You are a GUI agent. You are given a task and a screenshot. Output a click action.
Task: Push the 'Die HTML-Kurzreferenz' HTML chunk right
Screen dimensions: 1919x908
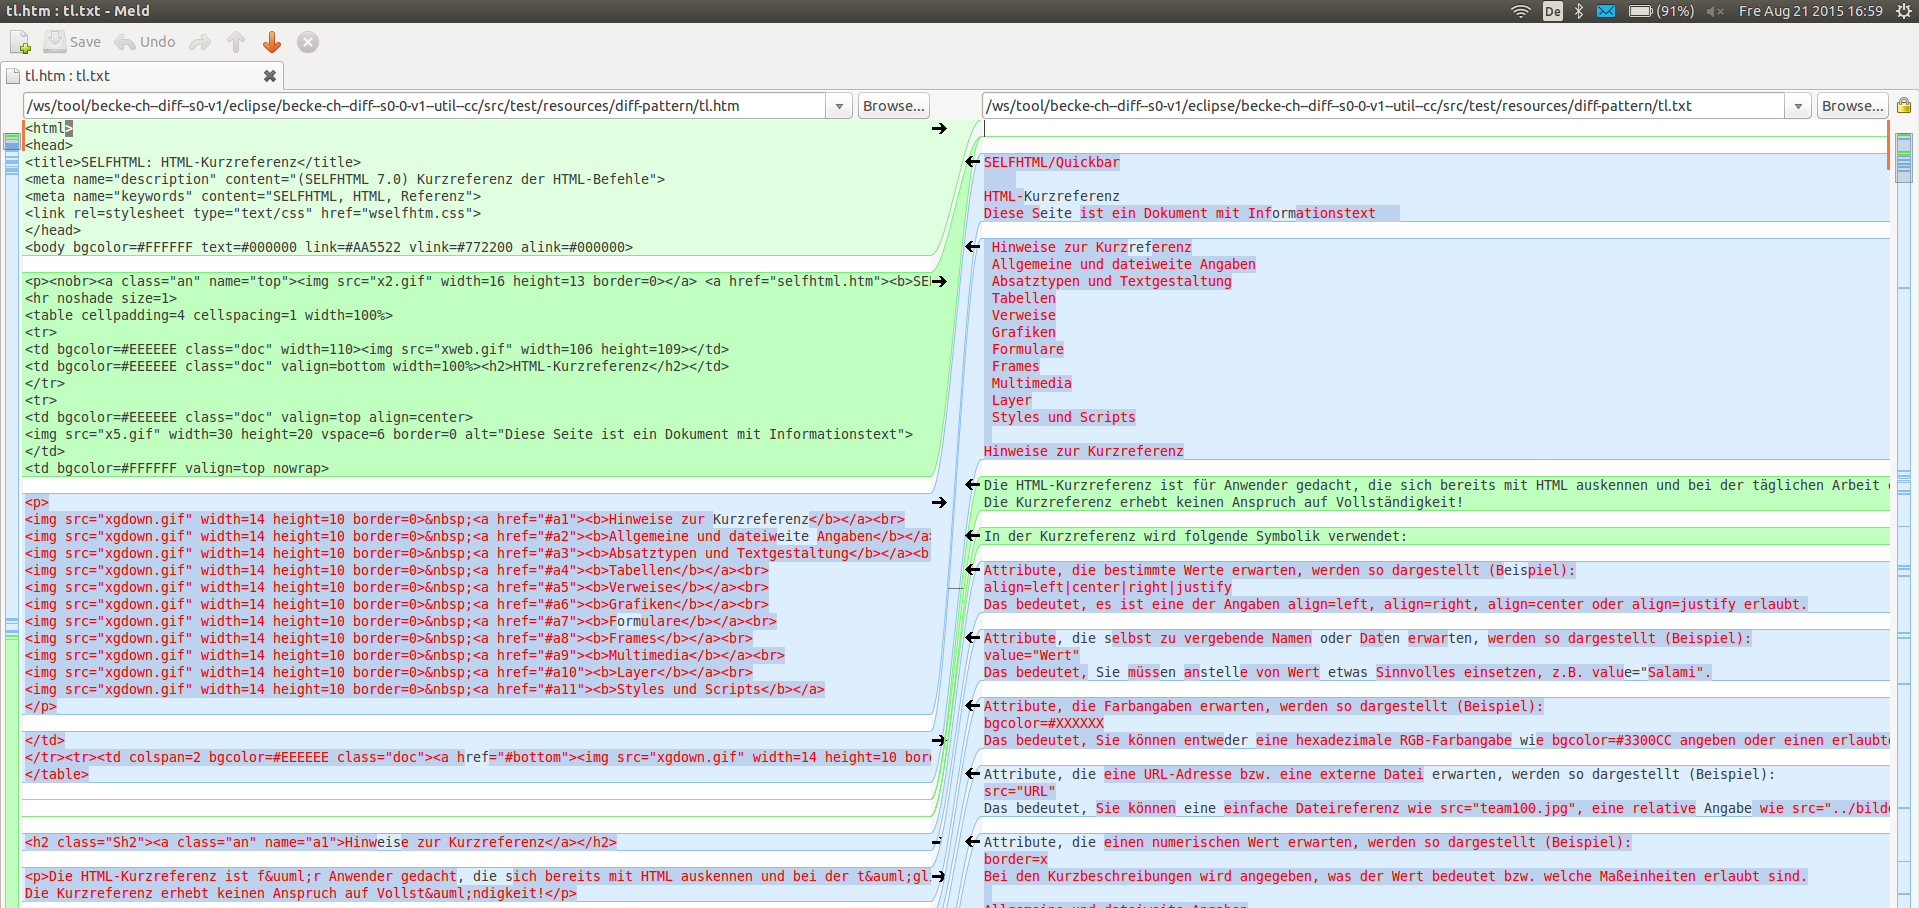click(939, 876)
